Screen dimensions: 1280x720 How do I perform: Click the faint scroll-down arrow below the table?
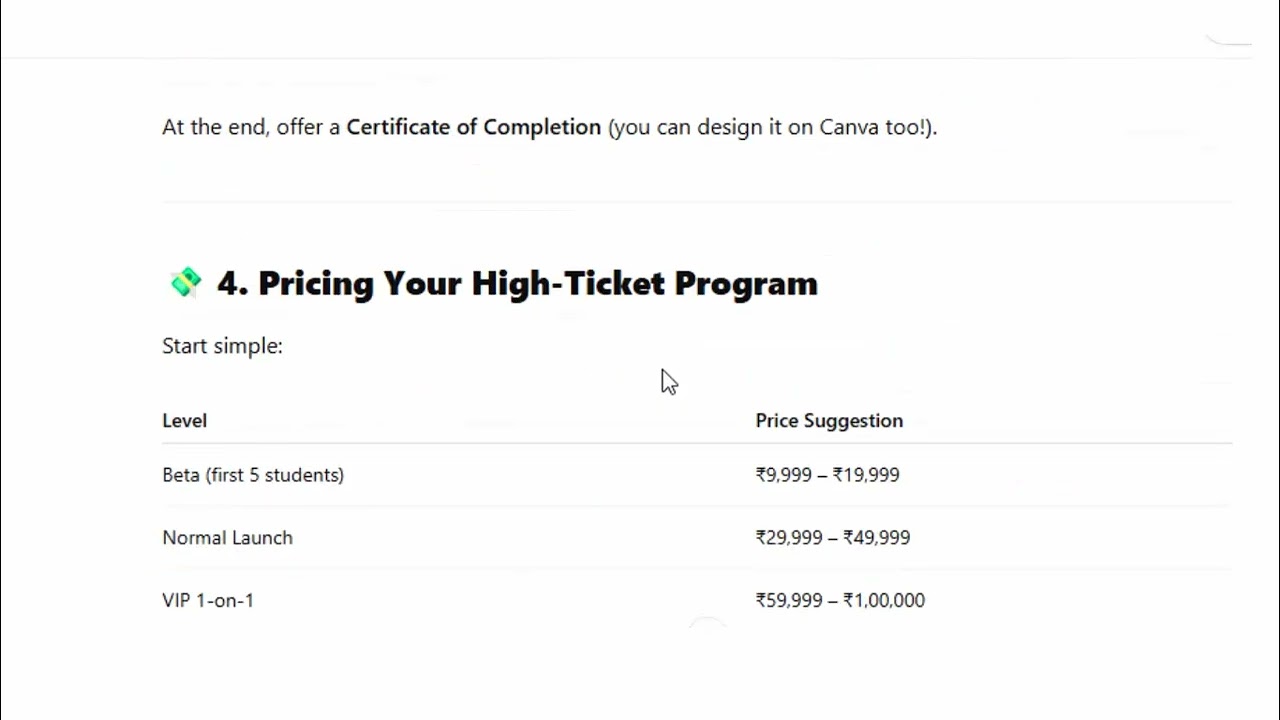tap(707, 624)
